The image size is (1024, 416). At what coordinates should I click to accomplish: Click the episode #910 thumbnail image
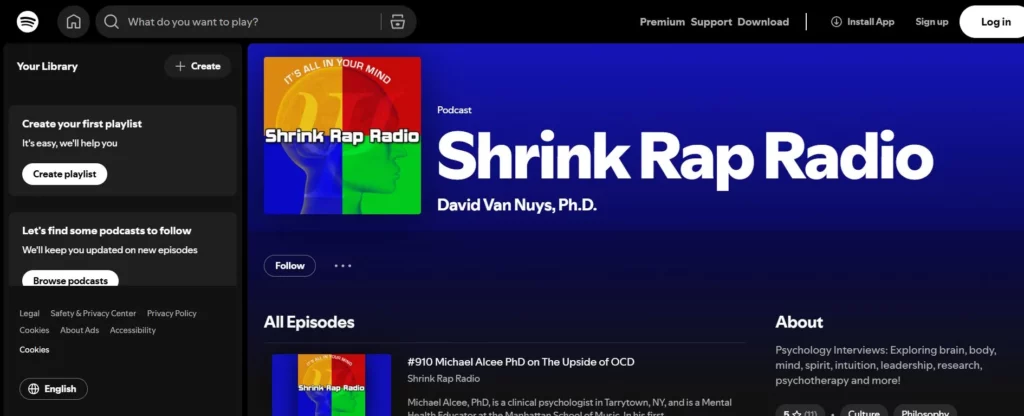click(x=332, y=385)
